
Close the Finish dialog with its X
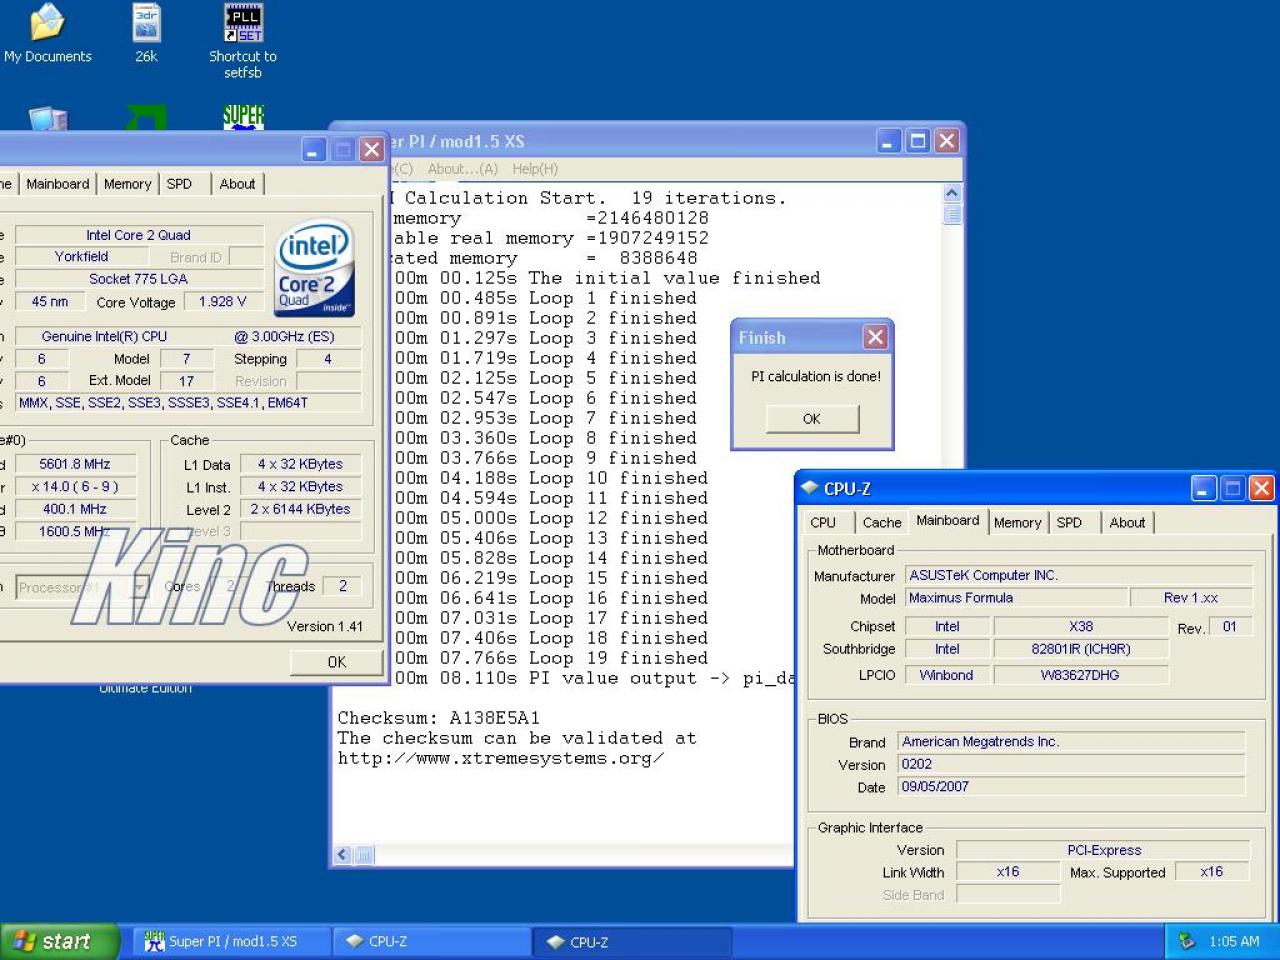coord(875,337)
